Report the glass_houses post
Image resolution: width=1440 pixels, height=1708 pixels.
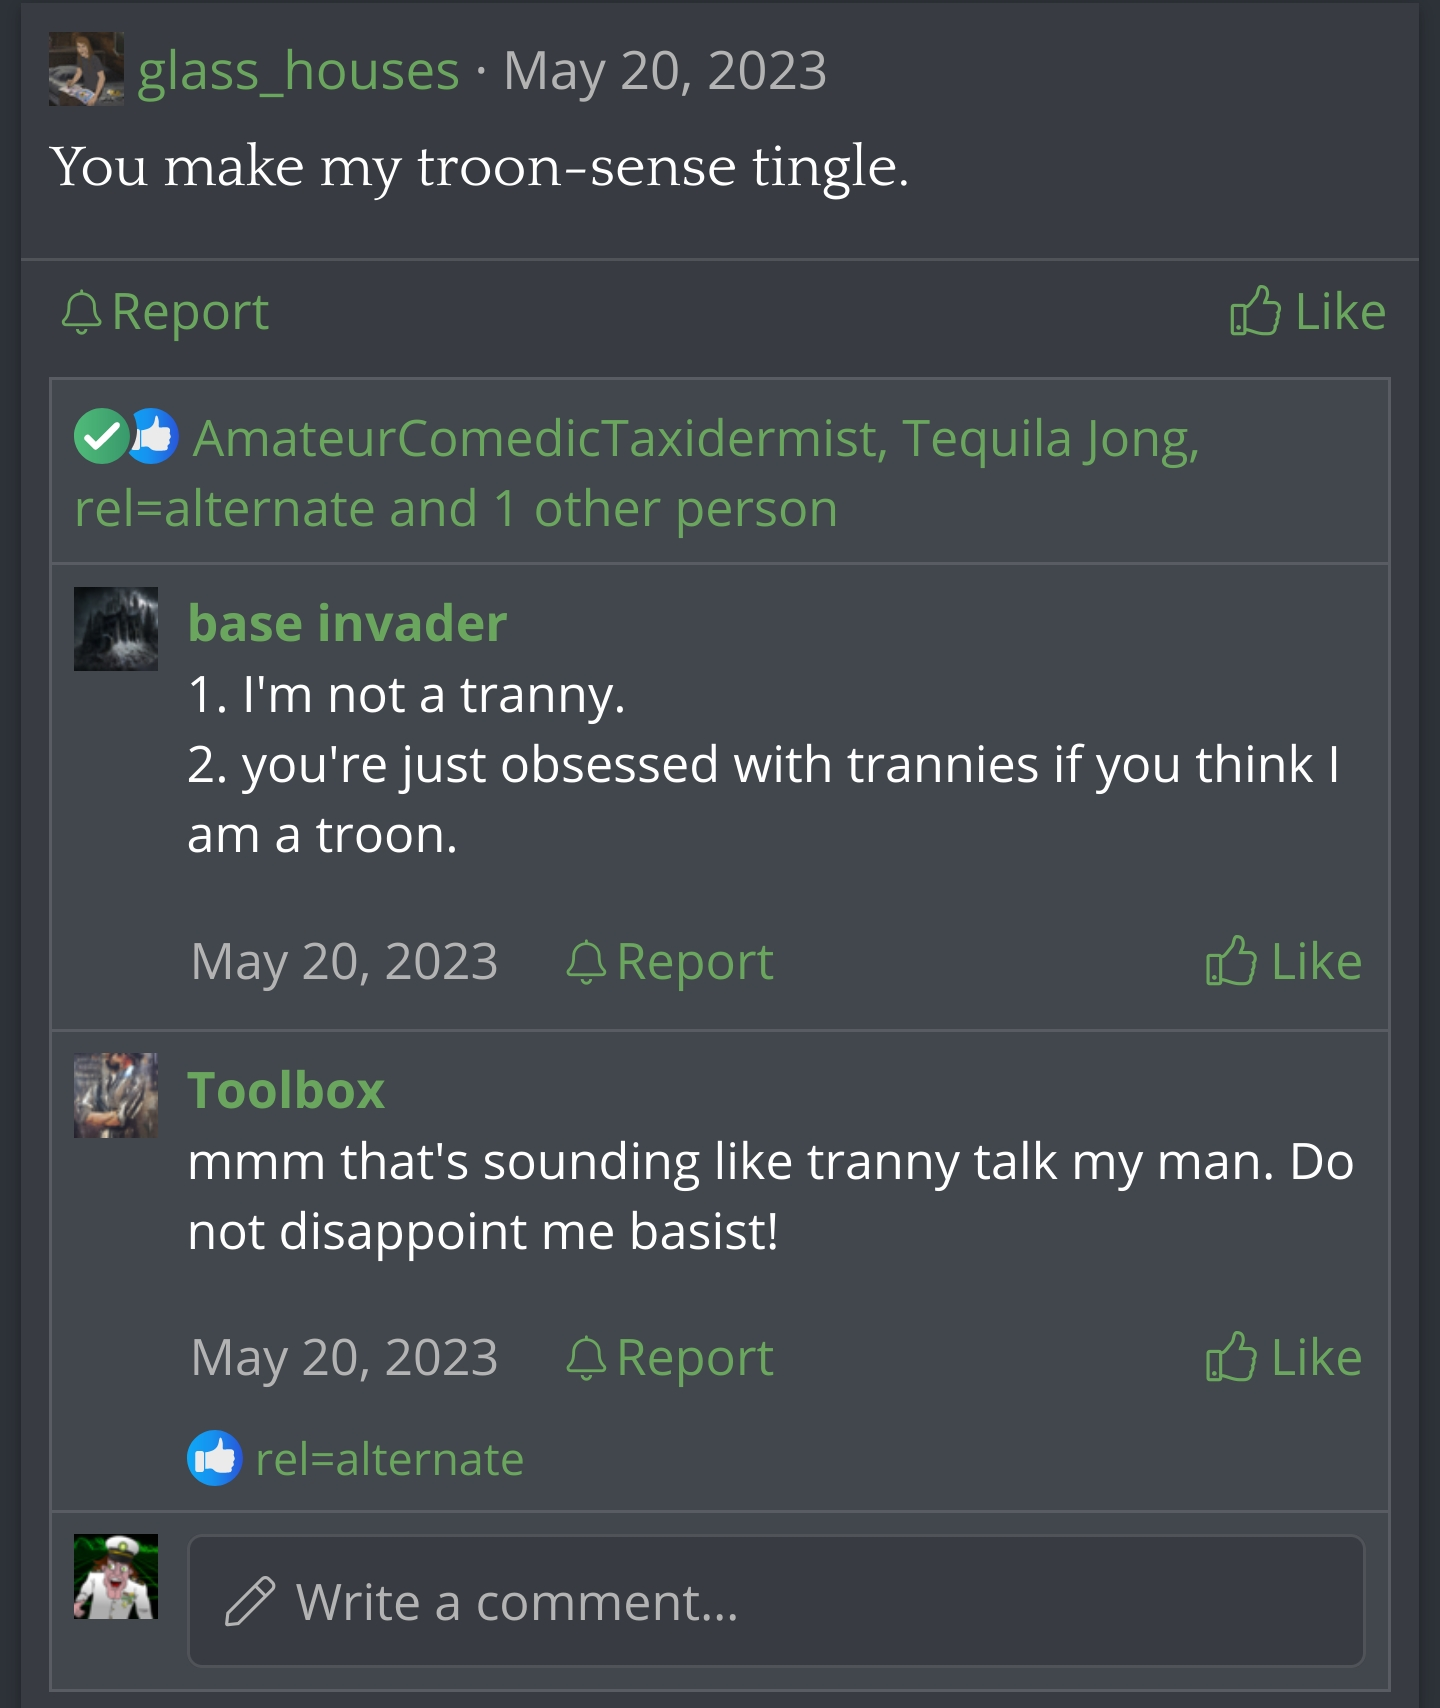pos(166,312)
